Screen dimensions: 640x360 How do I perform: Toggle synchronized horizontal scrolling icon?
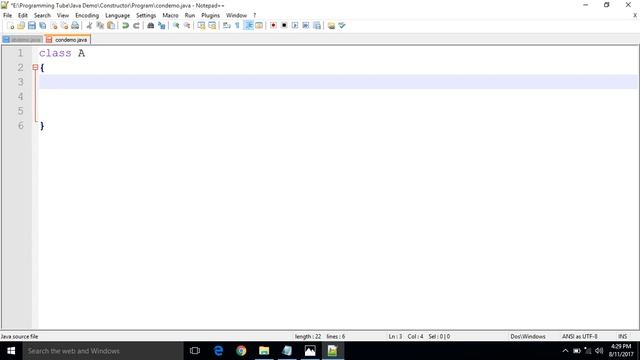pos(212,26)
